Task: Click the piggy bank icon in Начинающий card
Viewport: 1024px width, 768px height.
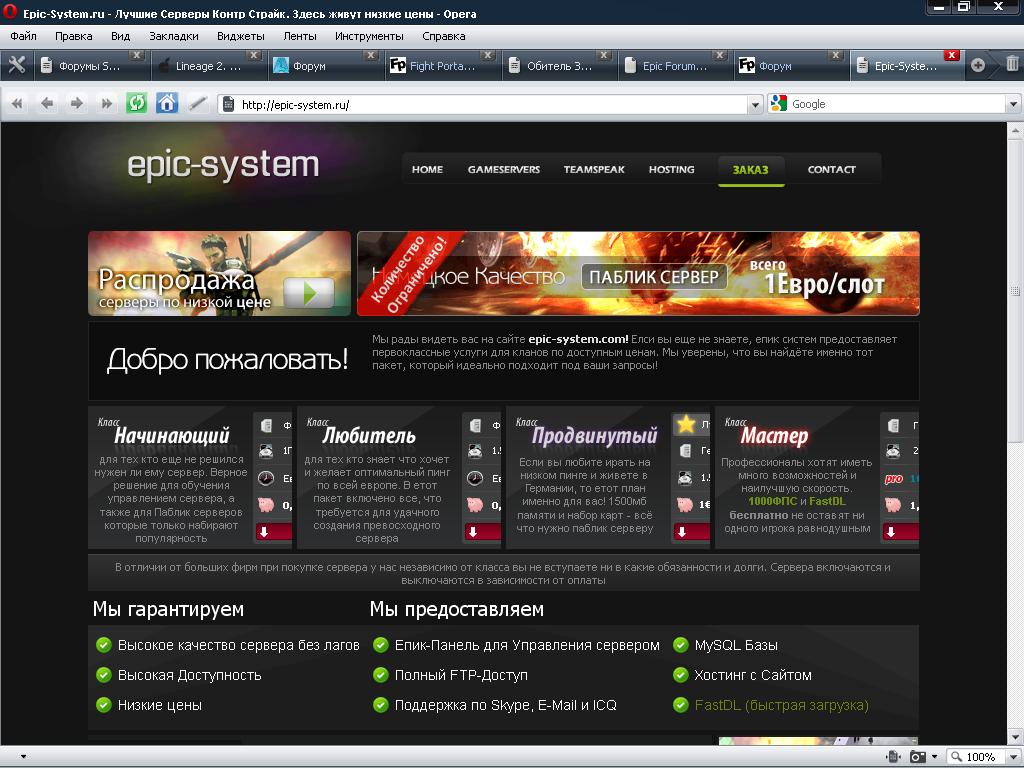Action: pos(266,505)
